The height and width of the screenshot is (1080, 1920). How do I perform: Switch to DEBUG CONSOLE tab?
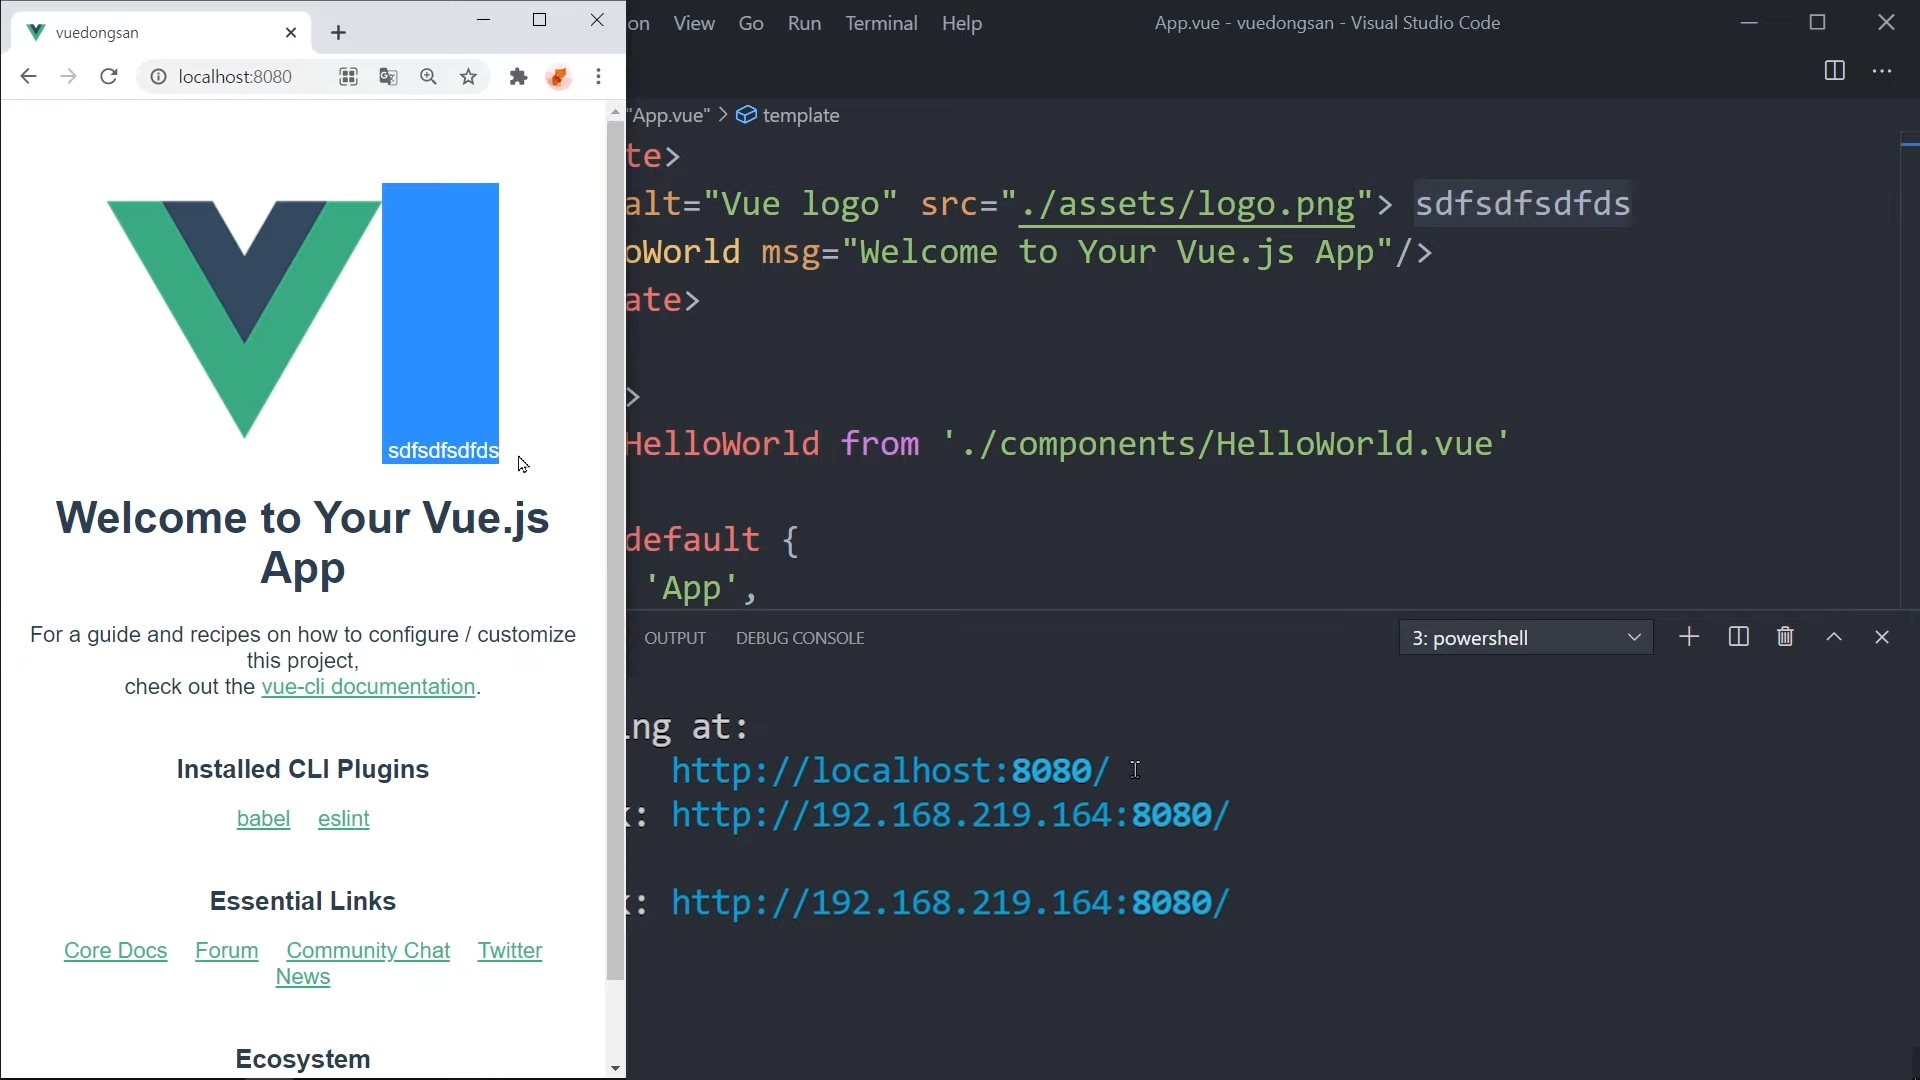[x=800, y=638]
